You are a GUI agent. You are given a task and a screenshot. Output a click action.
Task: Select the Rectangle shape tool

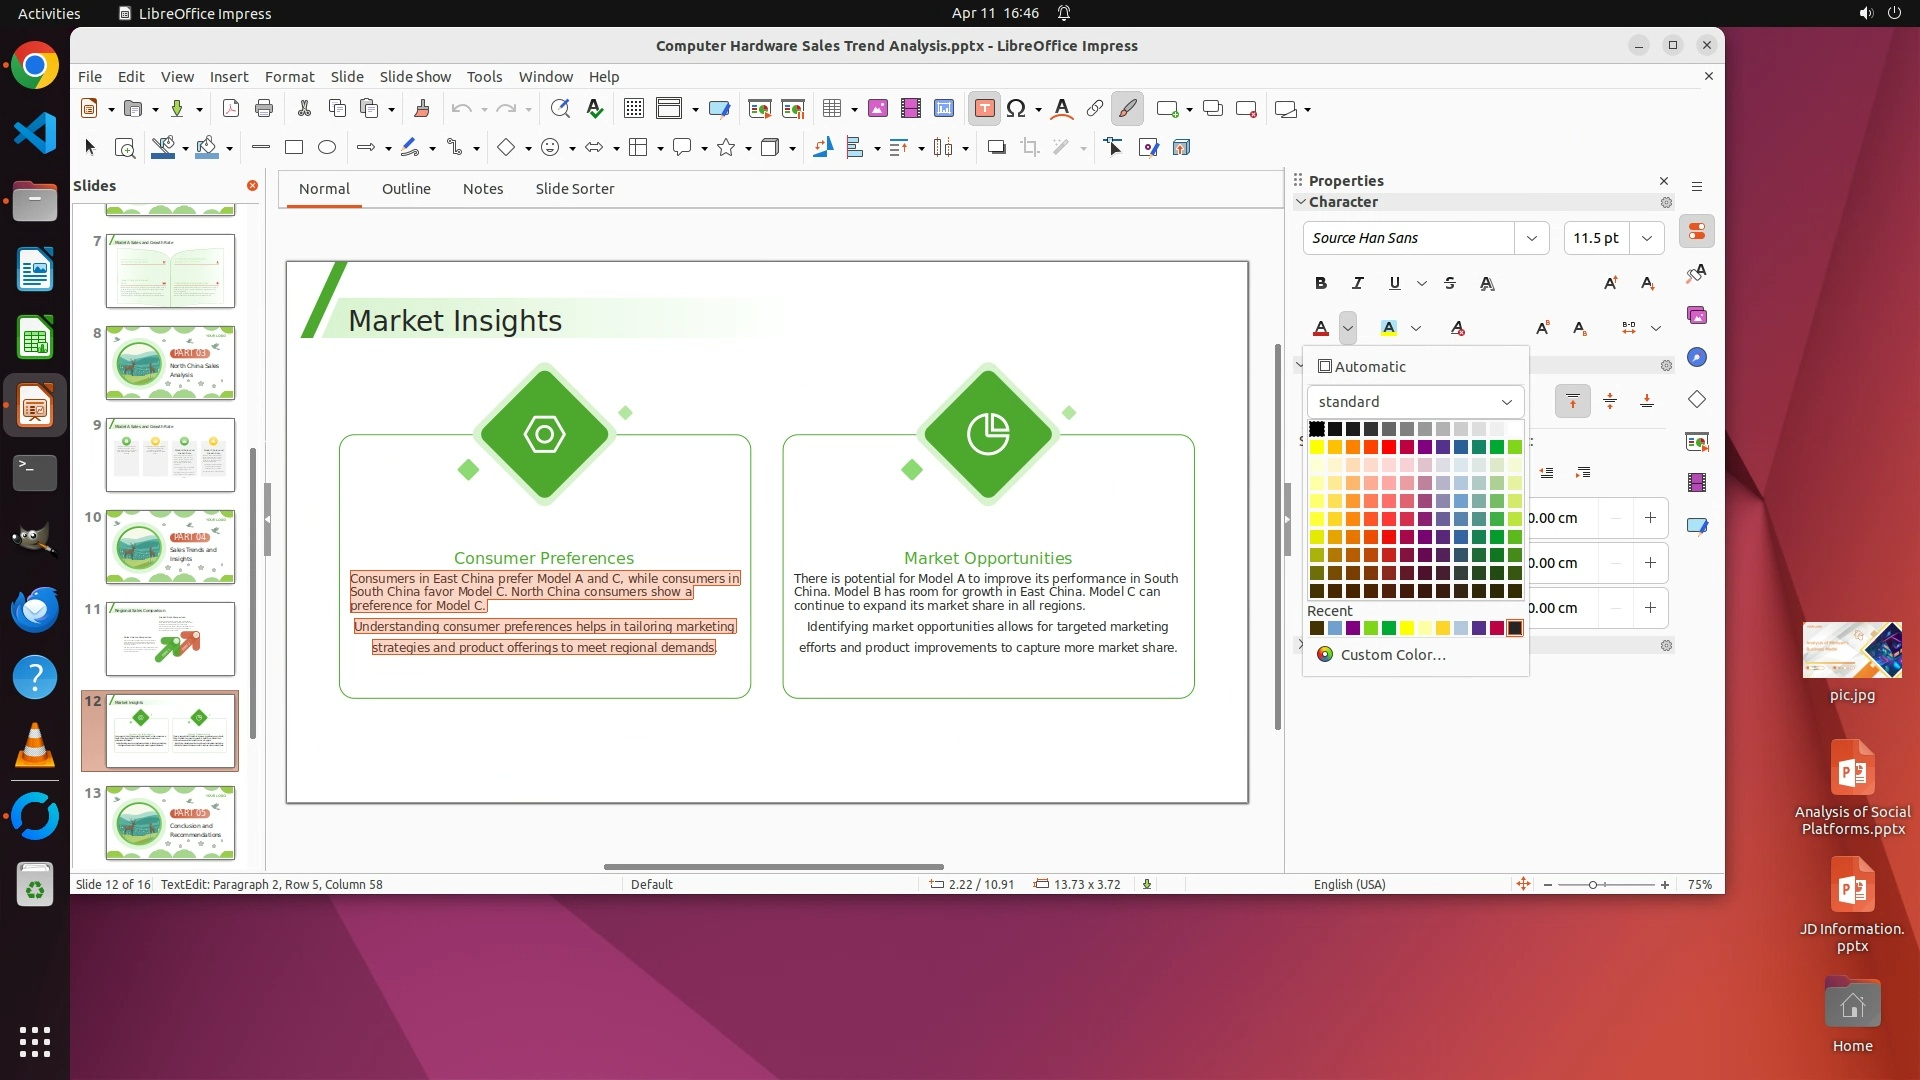(294, 148)
